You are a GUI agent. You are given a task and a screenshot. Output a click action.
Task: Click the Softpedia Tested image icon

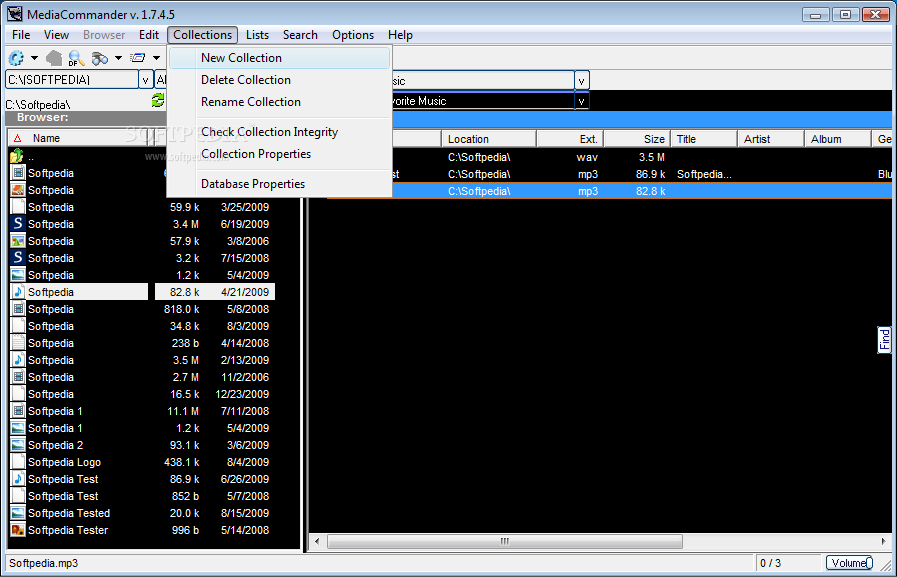click(x=18, y=513)
